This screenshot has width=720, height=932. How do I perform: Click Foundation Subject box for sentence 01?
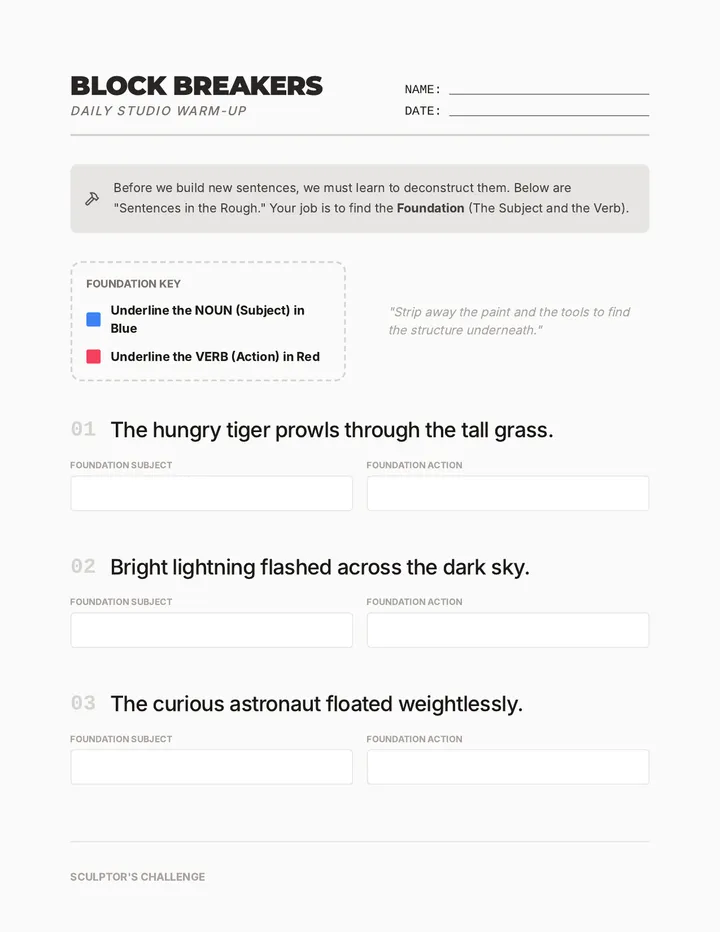coord(212,493)
